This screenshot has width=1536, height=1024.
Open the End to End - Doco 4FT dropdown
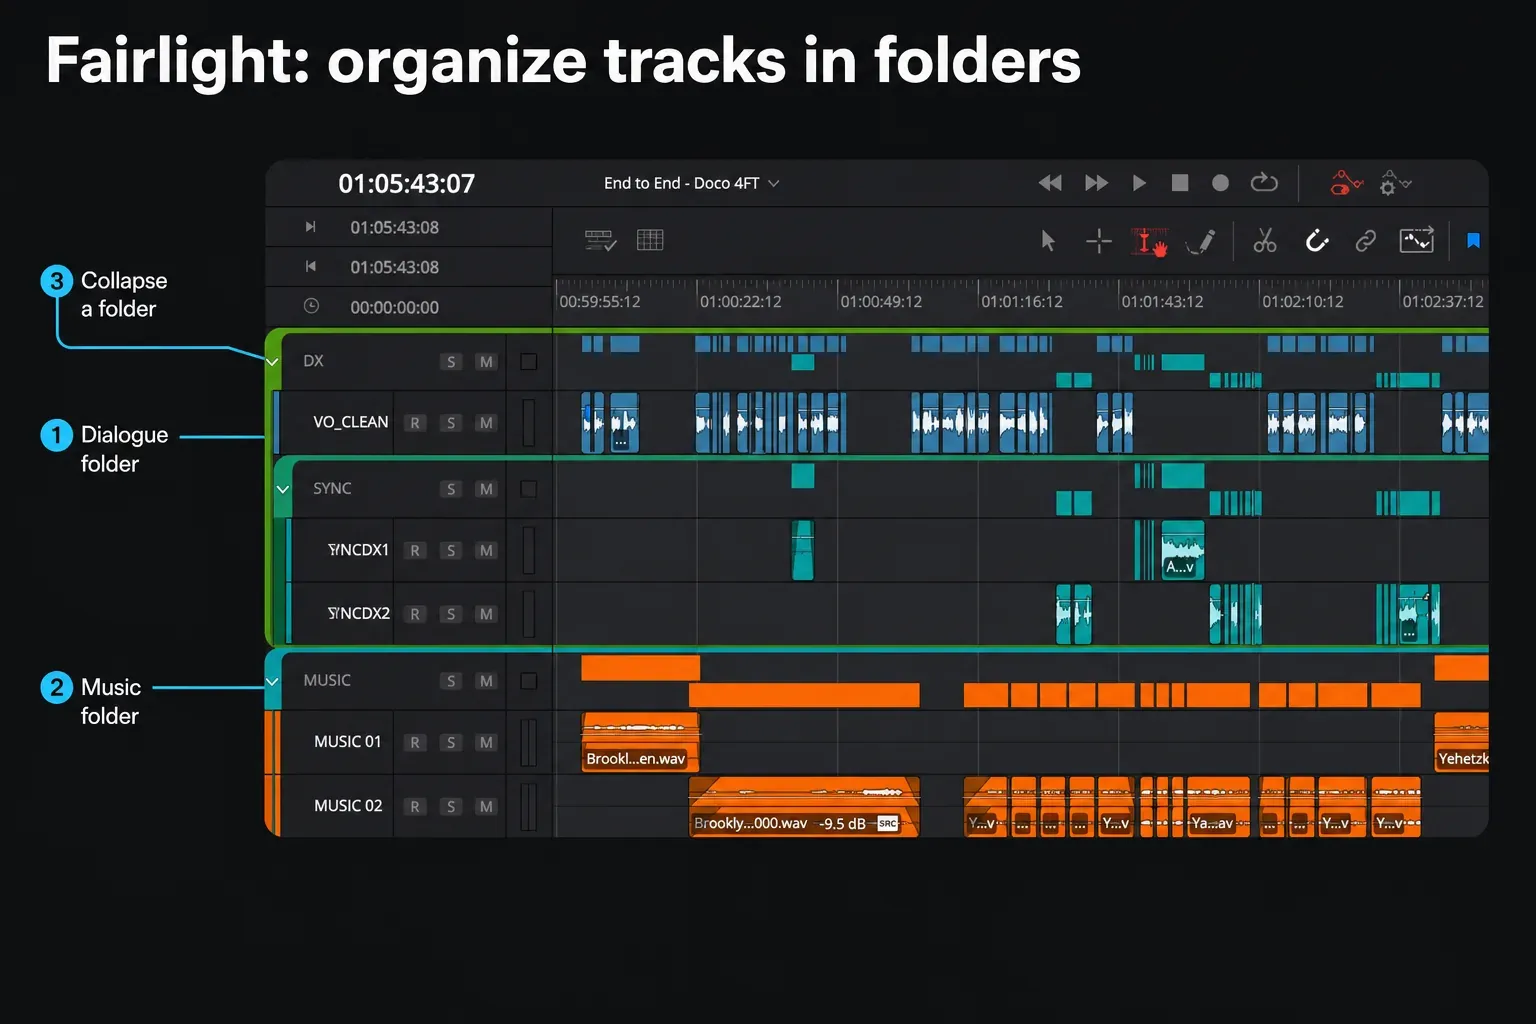click(691, 183)
